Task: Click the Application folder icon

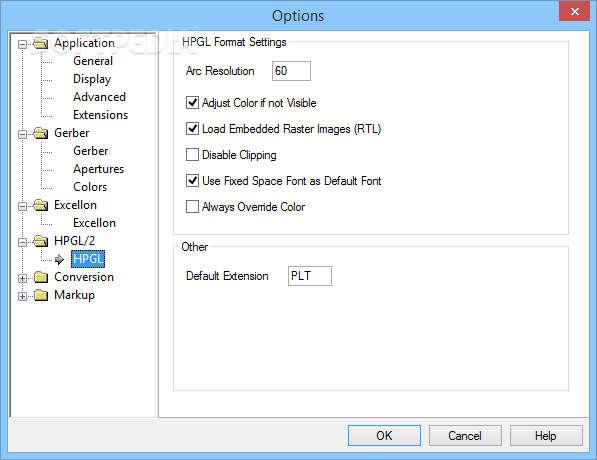Action: pos(41,43)
